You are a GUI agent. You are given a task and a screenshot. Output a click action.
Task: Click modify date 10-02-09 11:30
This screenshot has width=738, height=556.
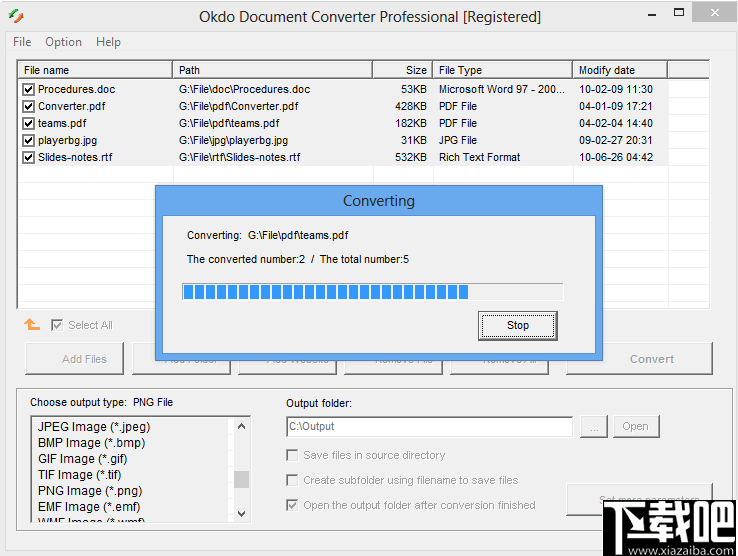[x=616, y=89]
